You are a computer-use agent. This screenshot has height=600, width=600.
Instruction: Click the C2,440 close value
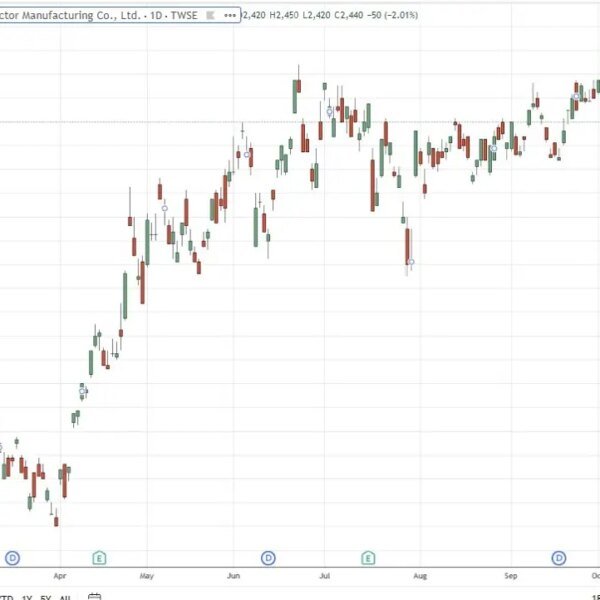point(349,15)
